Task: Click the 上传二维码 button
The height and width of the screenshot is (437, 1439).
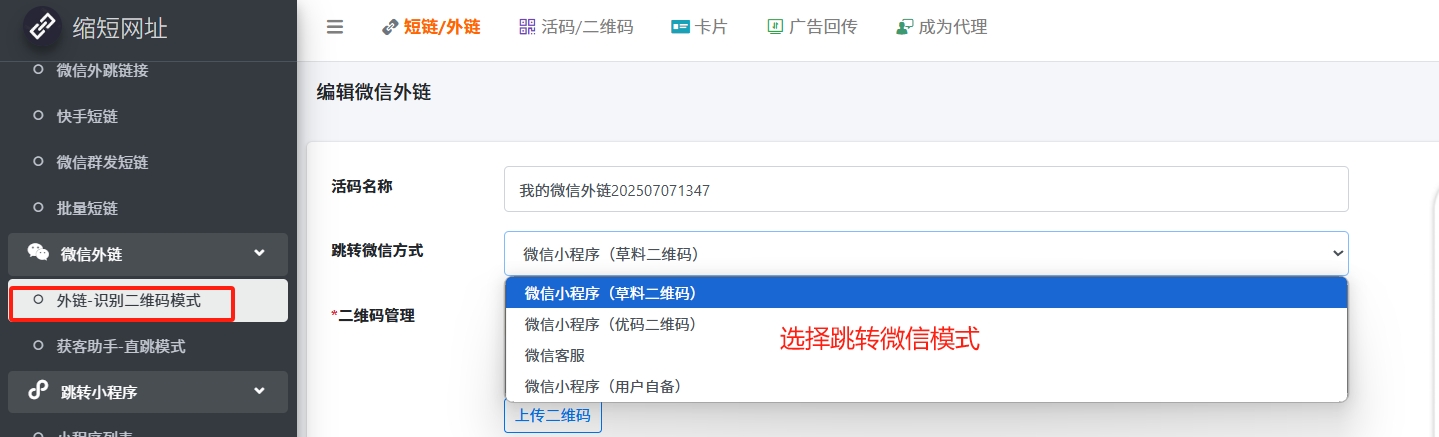Action: pyautogui.click(x=553, y=416)
